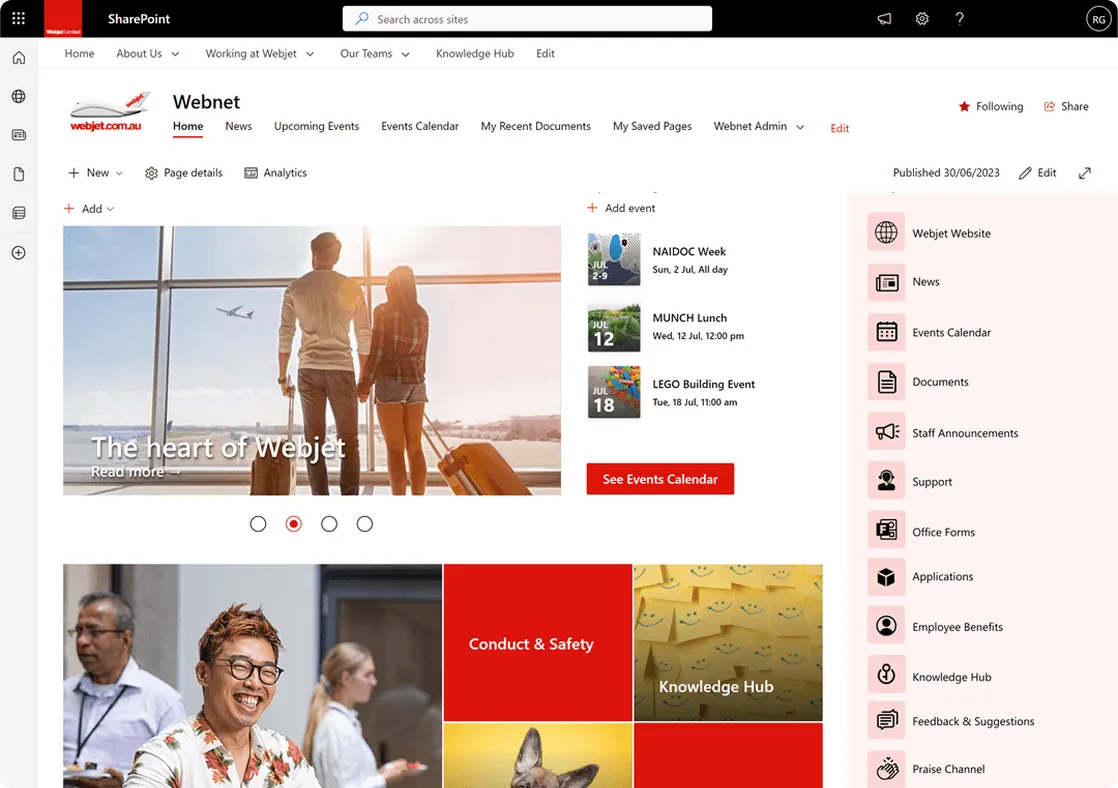This screenshot has height=788, width=1118.
Task: Expand the Our Teams chevron
Action: click(406, 54)
